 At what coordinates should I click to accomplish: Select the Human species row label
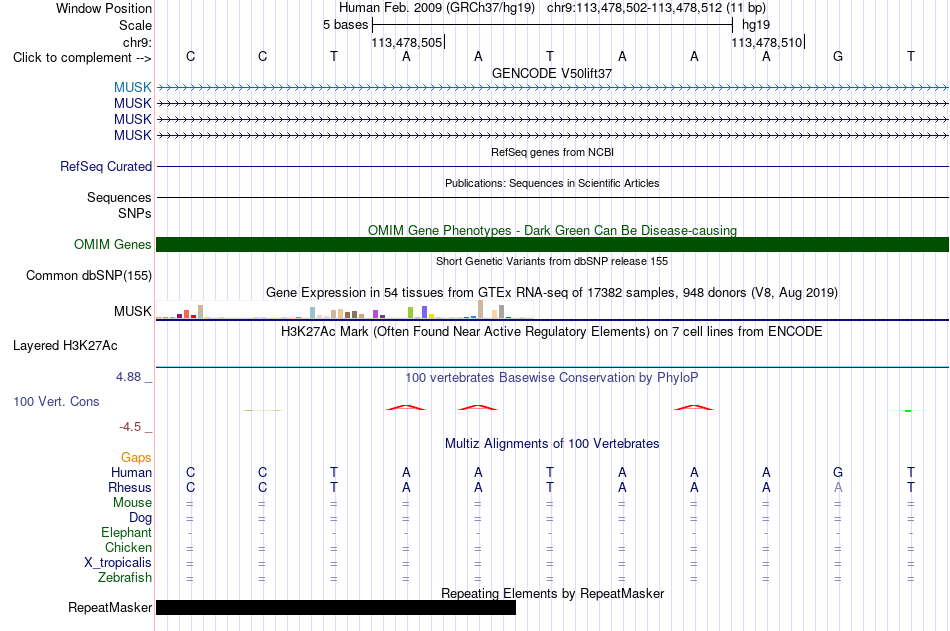(x=131, y=472)
